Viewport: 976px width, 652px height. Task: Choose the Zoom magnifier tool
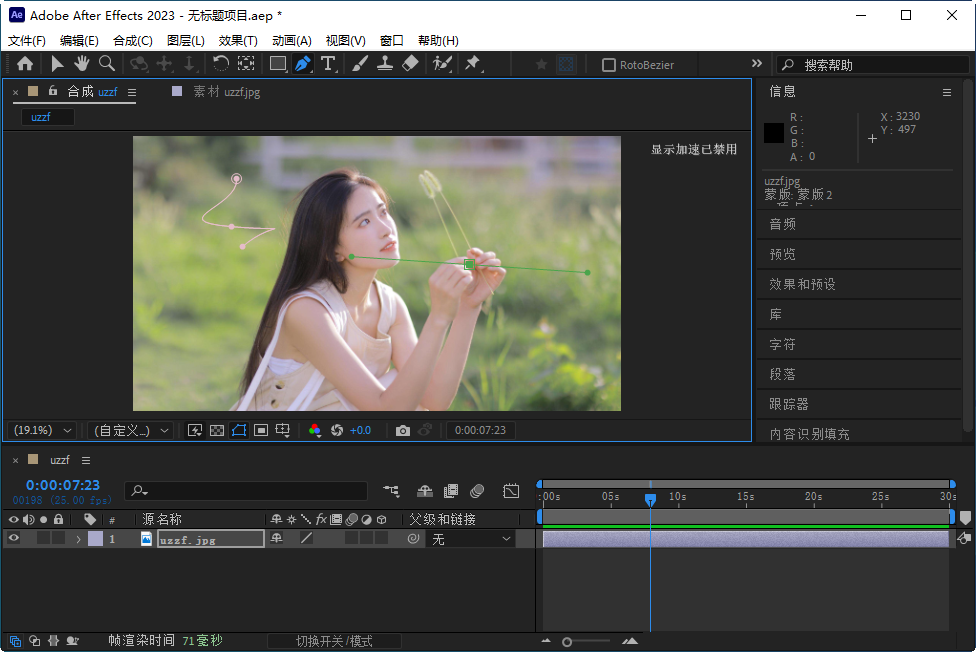point(106,64)
